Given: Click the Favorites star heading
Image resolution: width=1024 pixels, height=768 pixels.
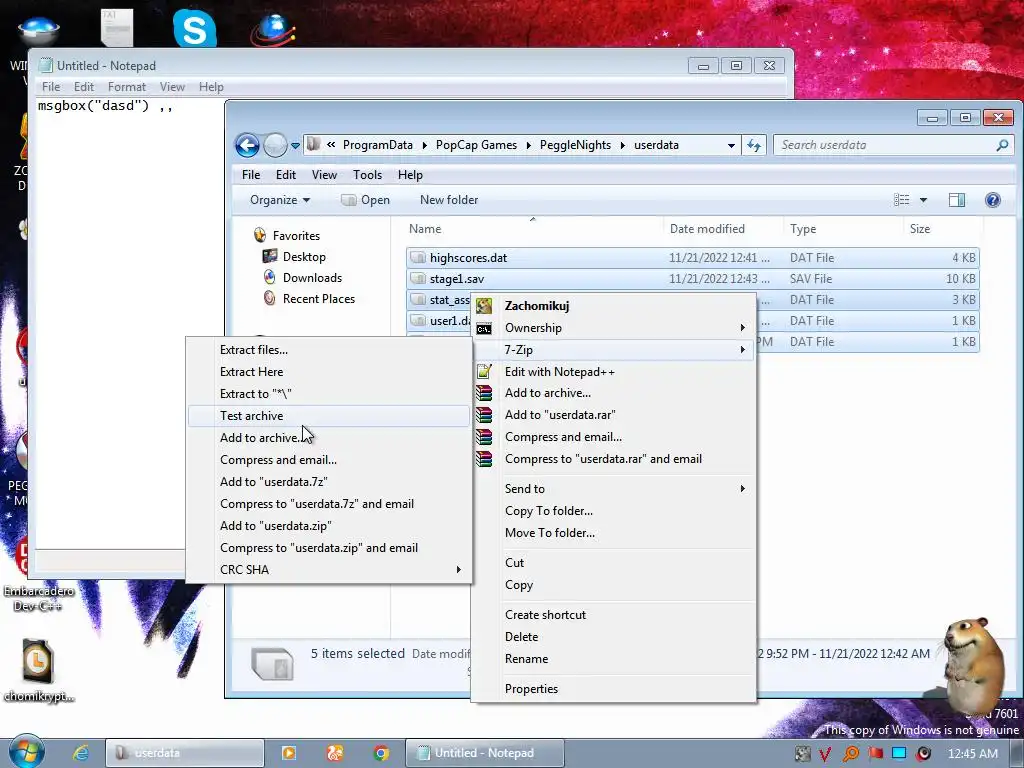Looking at the screenshot, I should [287, 235].
